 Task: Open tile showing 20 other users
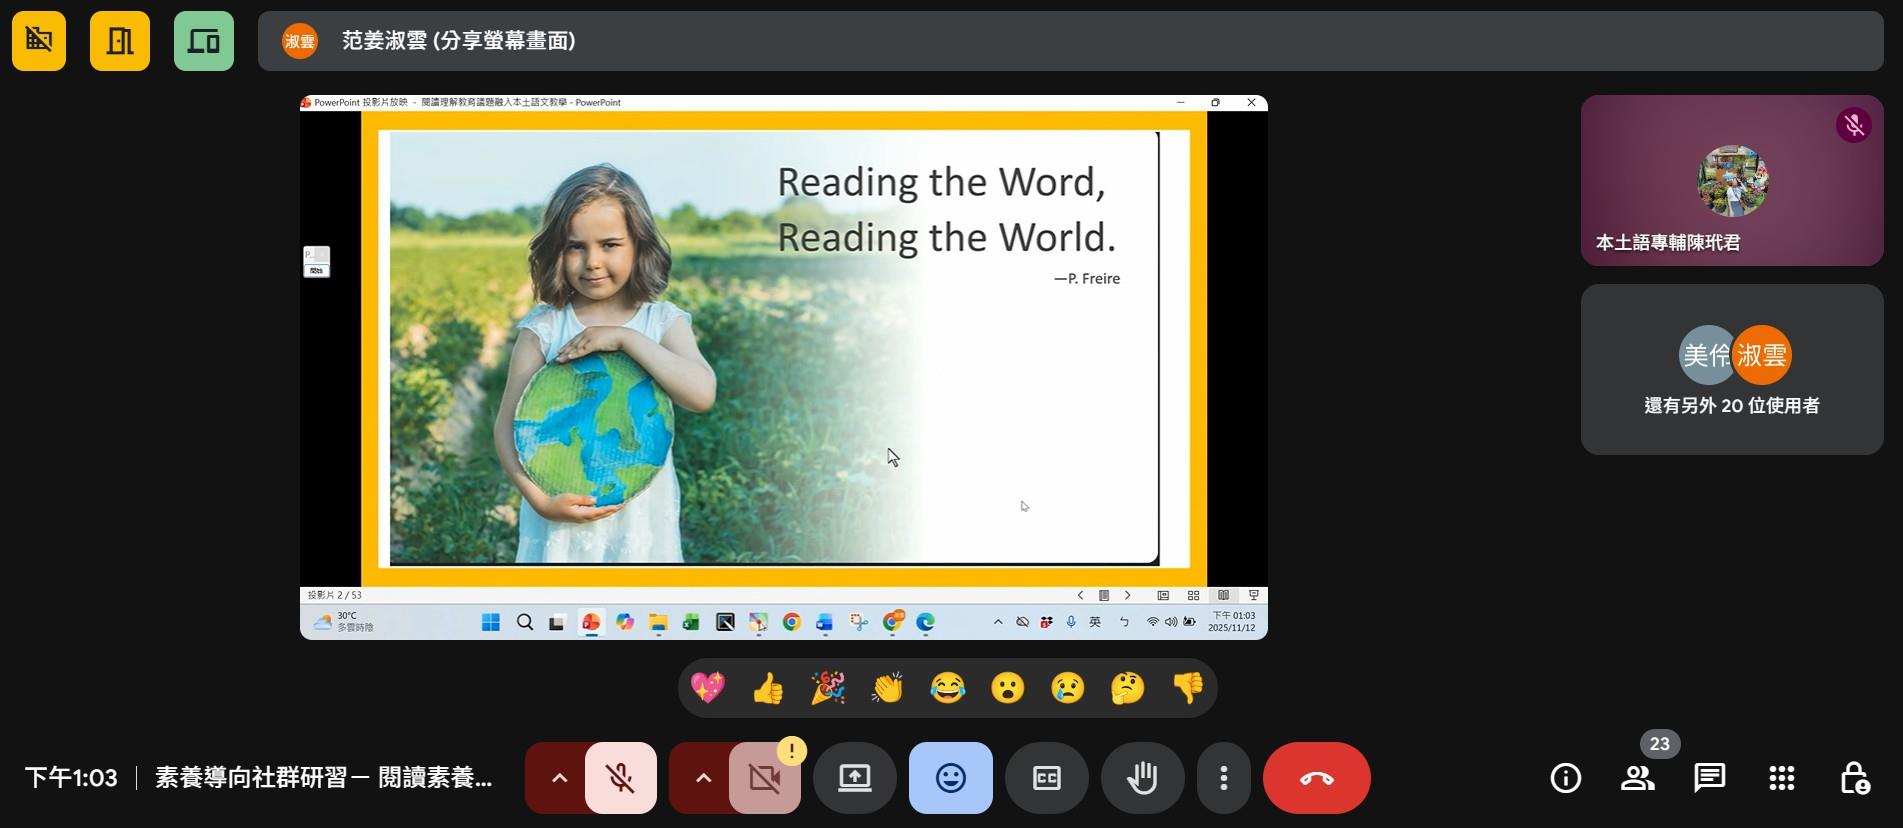[x=1731, y=370]
